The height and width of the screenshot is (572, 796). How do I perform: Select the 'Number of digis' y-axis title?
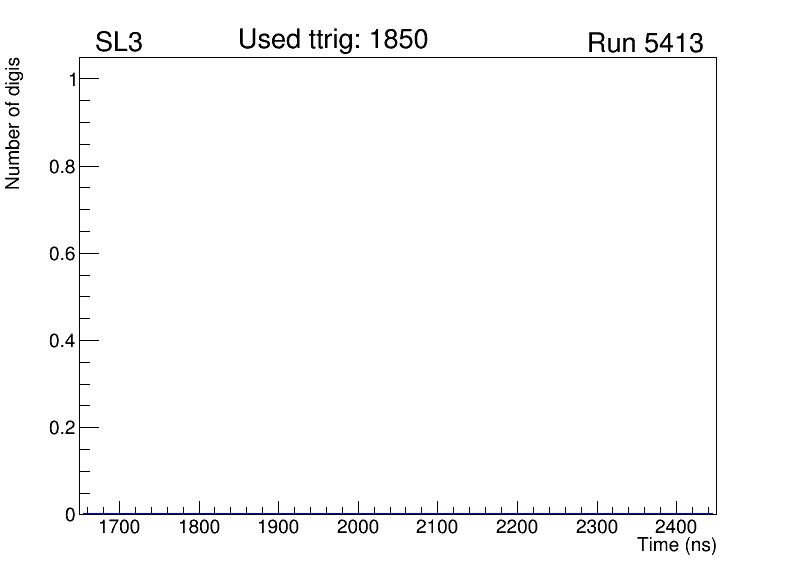pos(14,123)
